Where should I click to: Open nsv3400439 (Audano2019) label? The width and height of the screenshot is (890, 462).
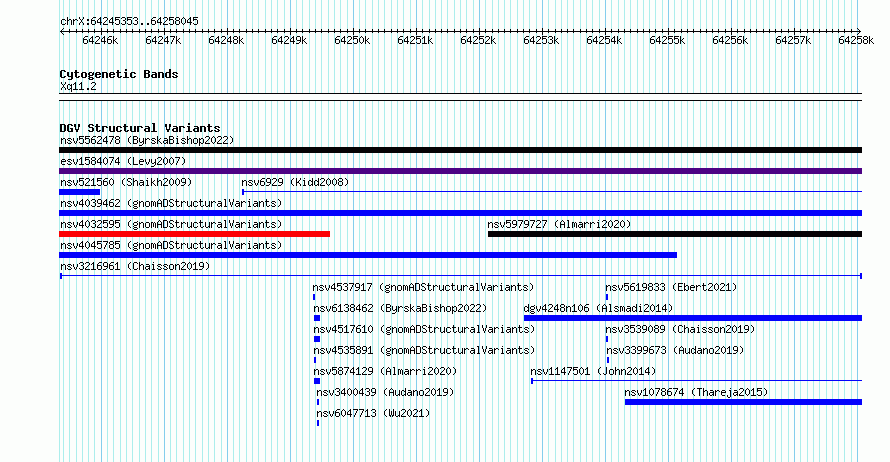click(385, 392)
